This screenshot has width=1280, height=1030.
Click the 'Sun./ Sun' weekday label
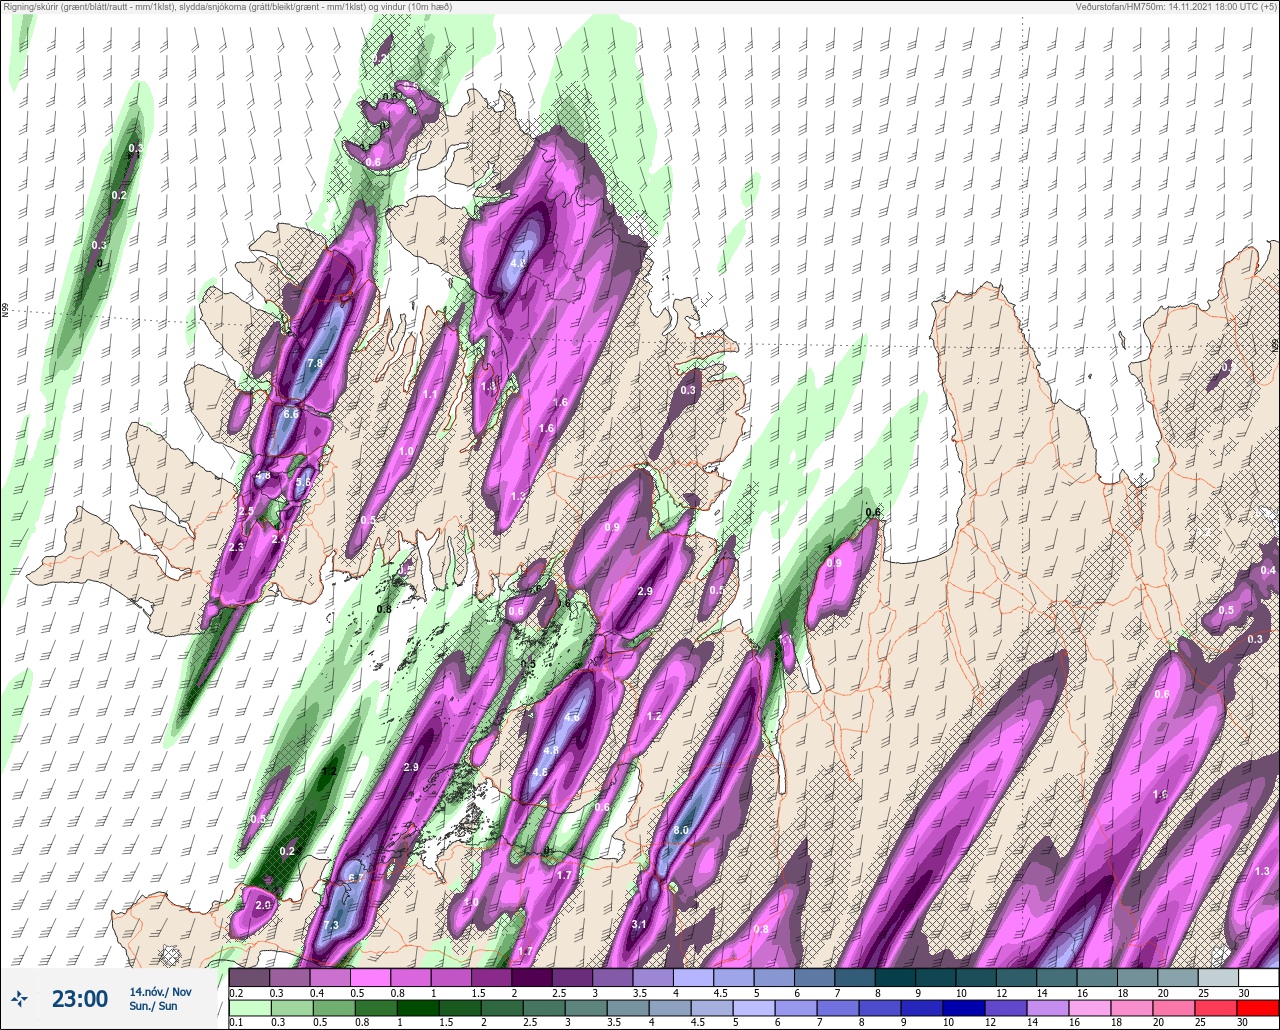click(x=153, y=1006)
